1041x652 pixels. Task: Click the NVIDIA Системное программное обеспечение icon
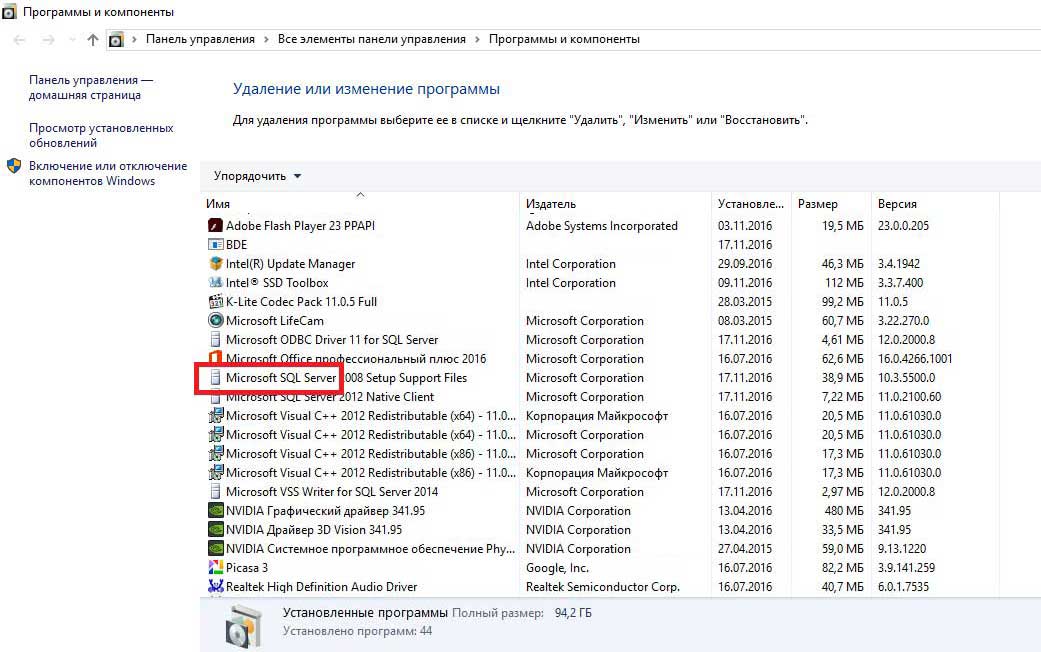coord(215,549)
